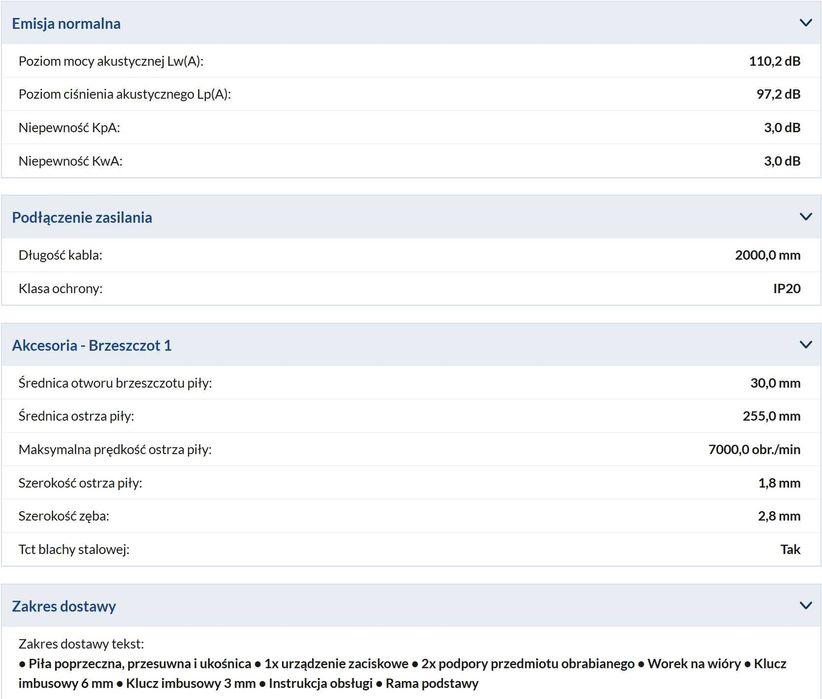Click the Długość kabla row label

[x=60, y=255]
